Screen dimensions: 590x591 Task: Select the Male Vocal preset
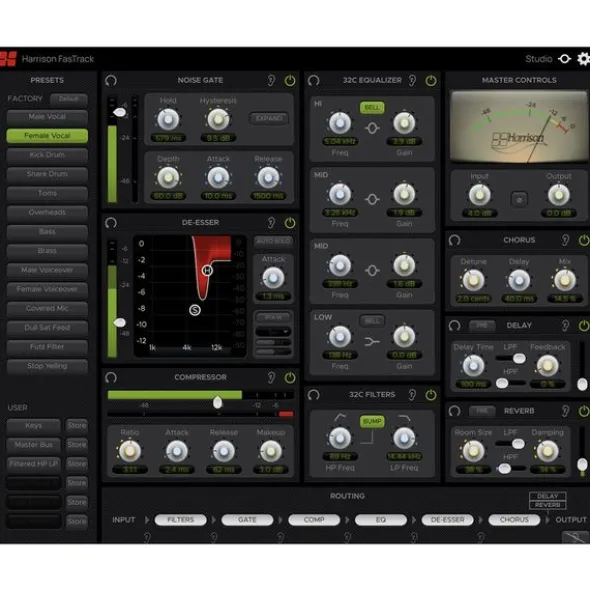coord(47,117)
